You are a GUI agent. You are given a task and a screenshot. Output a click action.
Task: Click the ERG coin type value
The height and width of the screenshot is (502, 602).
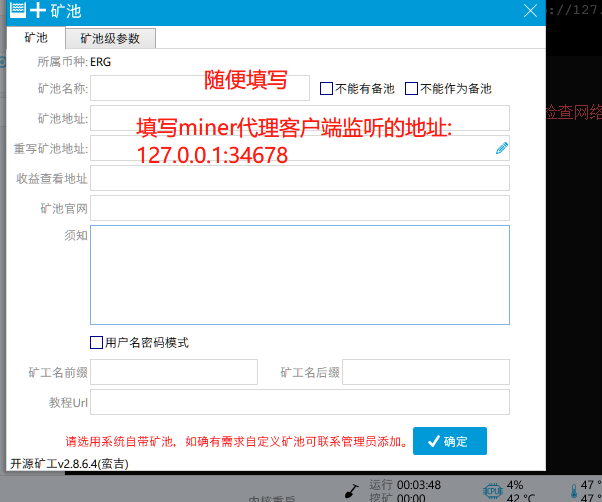pyautogui.click(x=101, y=62)
